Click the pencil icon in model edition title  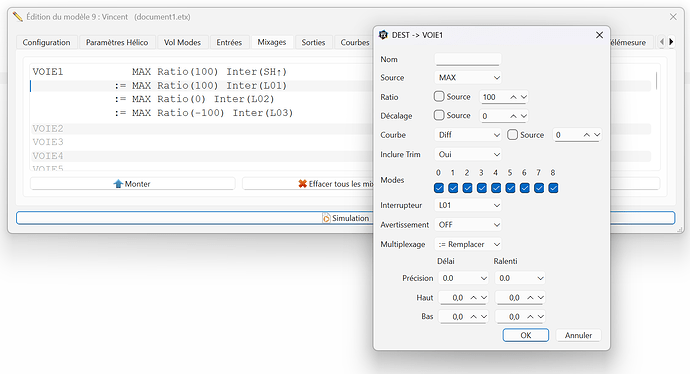[x=18, y=17]
